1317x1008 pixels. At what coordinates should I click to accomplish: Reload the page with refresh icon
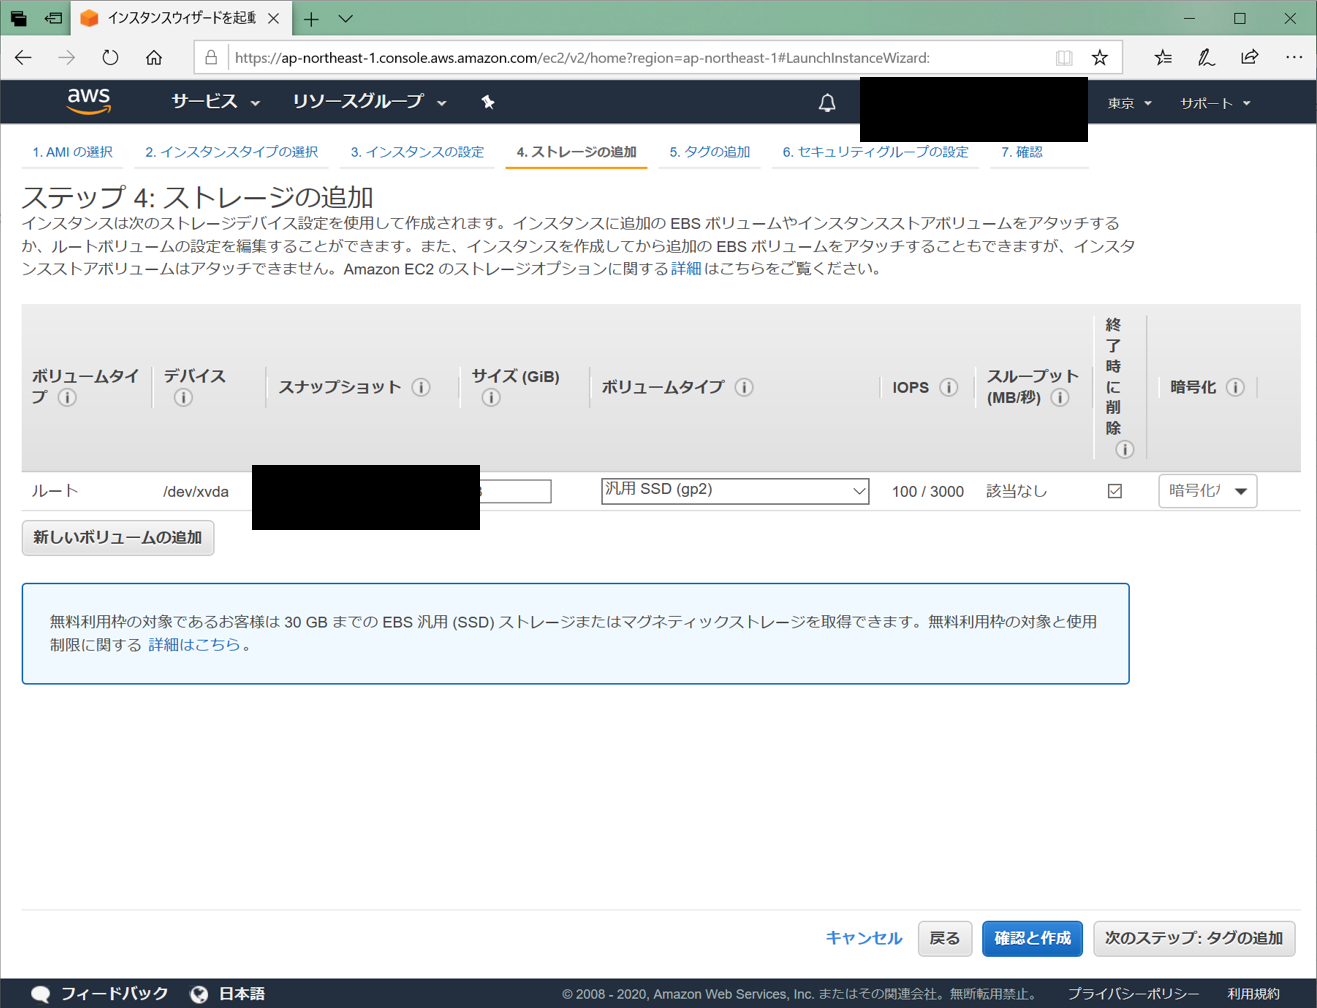pyautogui.click(x=110, y=57)
